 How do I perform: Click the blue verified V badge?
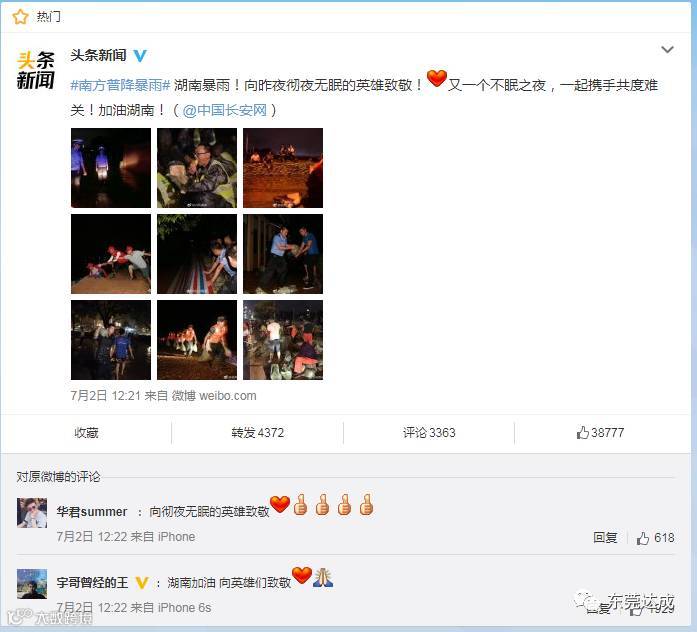pos(140,56)
